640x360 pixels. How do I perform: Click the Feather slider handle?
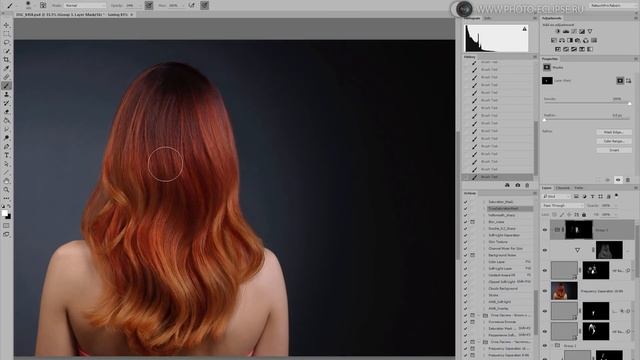click(x=544, y=120)
